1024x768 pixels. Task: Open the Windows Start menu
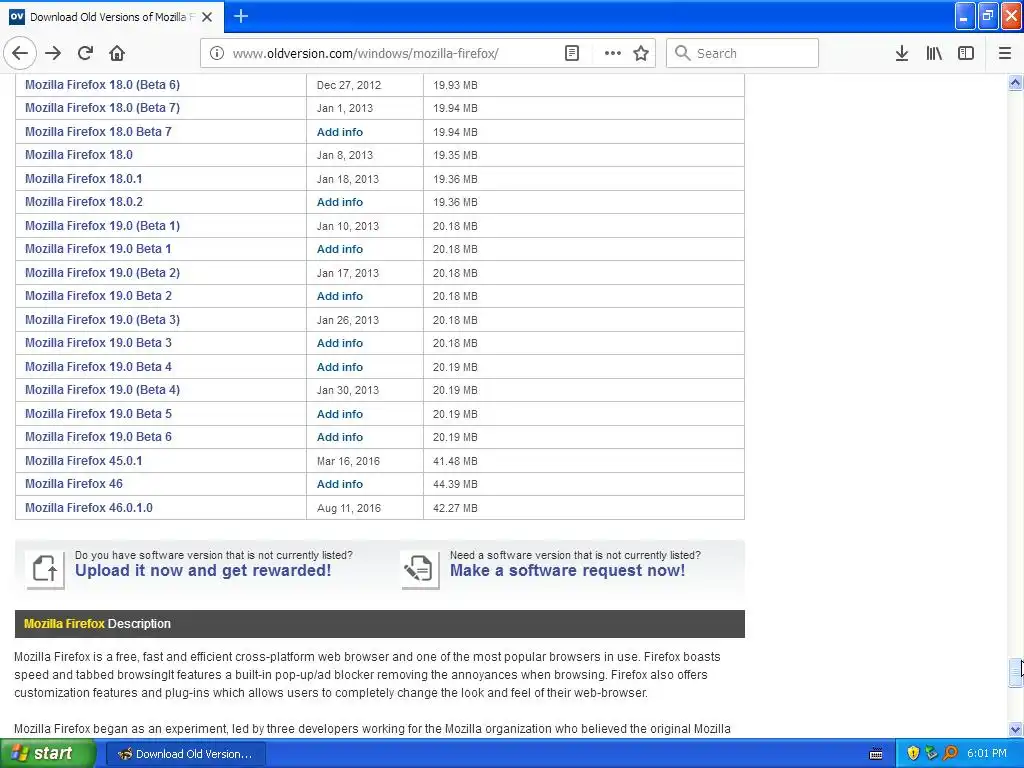[47, 754]
